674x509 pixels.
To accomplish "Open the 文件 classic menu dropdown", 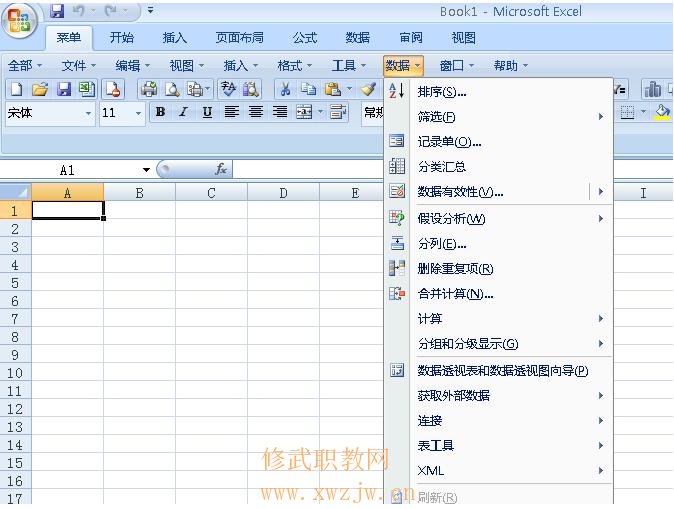I will coord(78,66).
